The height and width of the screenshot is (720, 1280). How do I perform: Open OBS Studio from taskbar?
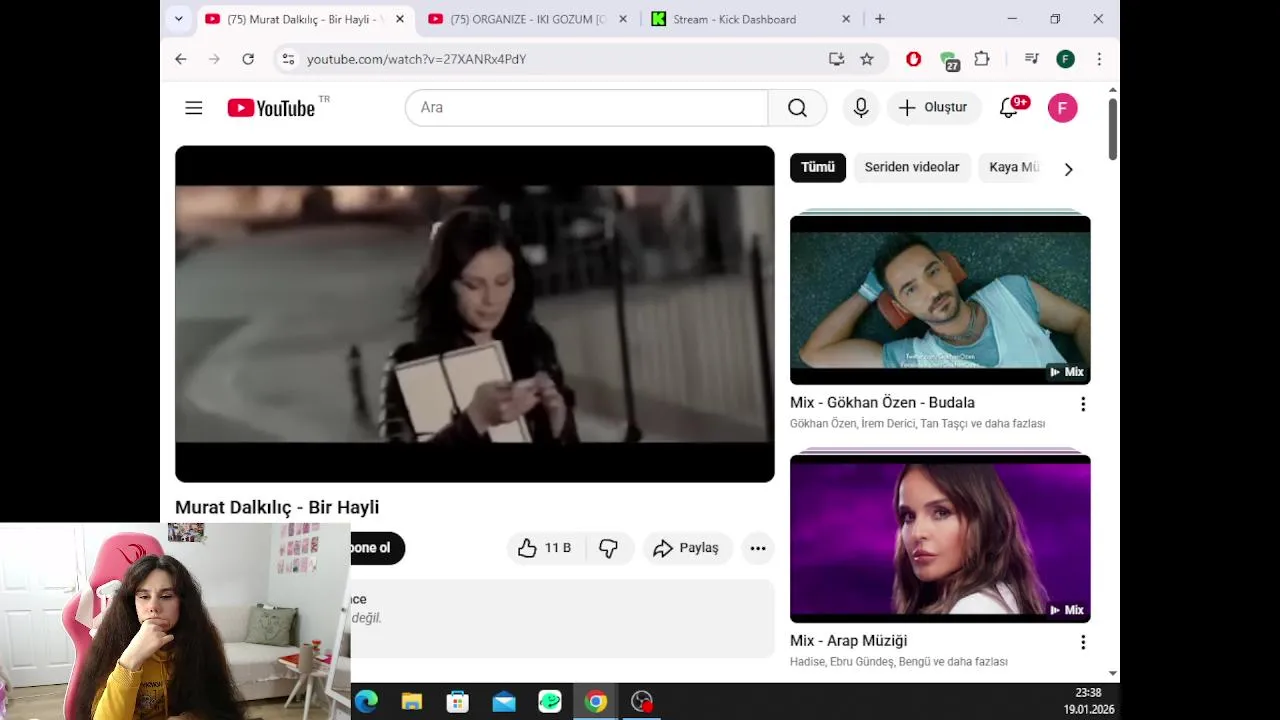(642, 702)
